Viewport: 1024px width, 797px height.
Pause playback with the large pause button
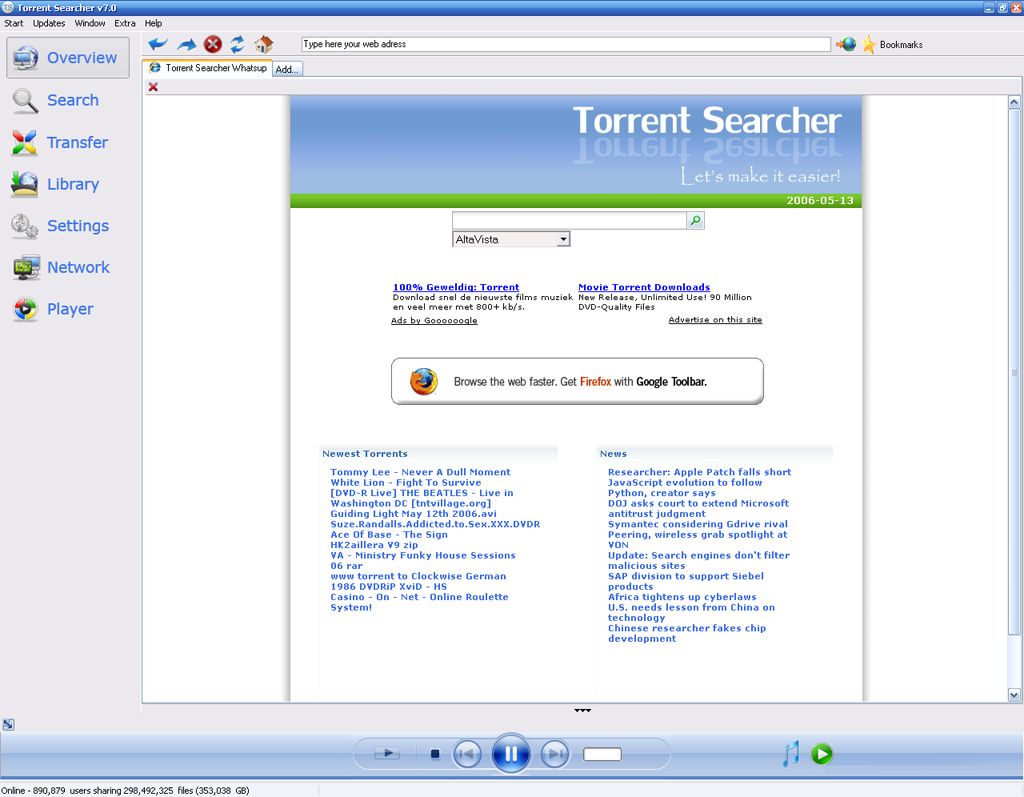pos(510,753)
